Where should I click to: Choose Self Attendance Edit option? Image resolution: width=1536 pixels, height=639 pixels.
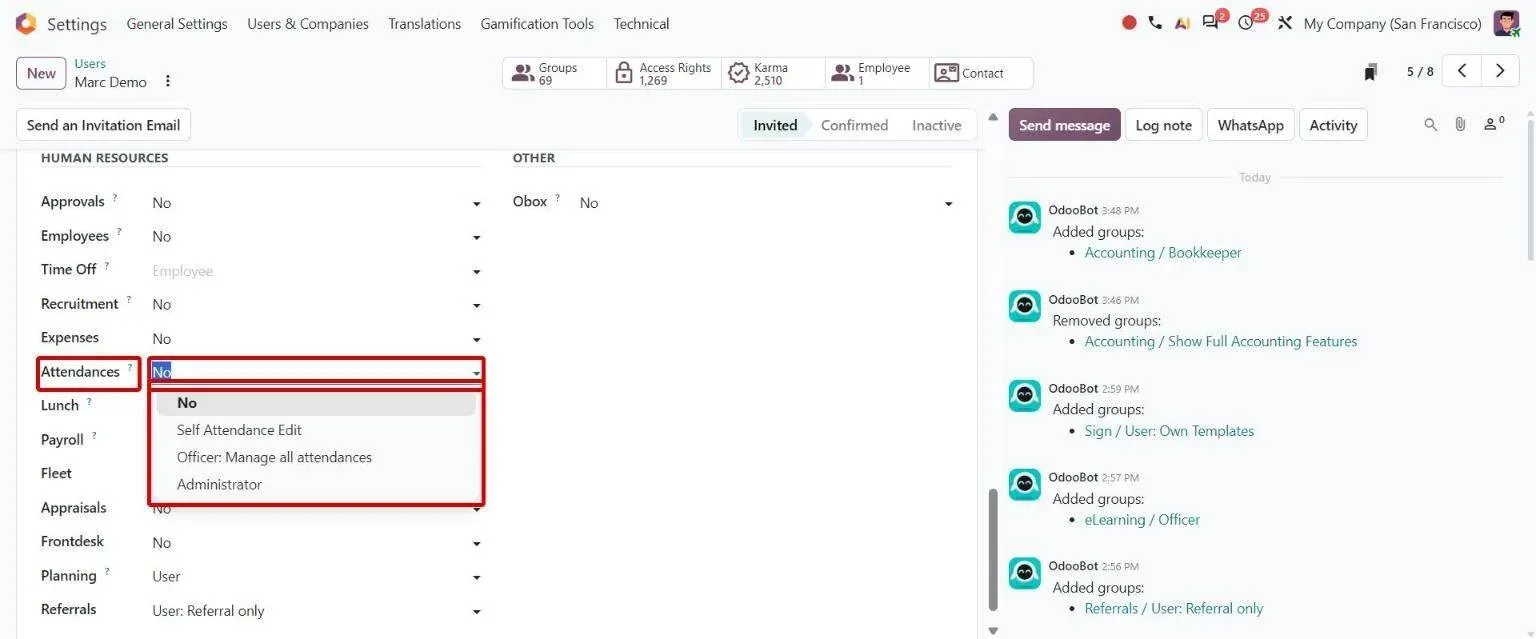pos(316,430)
